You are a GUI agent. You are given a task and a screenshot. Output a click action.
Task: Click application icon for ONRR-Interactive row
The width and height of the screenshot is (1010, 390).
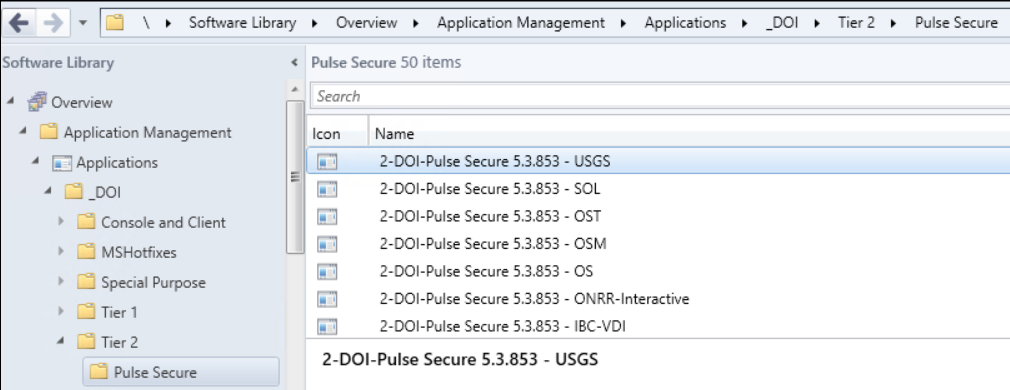tap(327, 300)
